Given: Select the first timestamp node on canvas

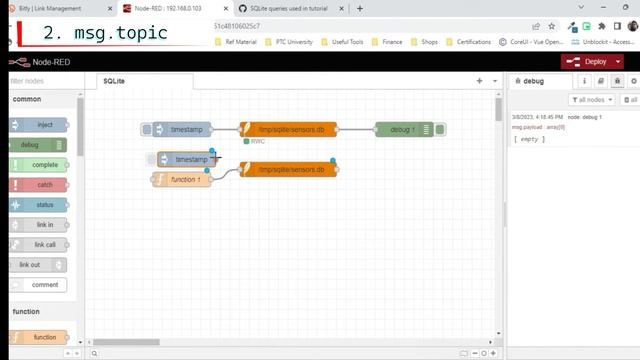Looking at the screenshot, I should [182, 130].
